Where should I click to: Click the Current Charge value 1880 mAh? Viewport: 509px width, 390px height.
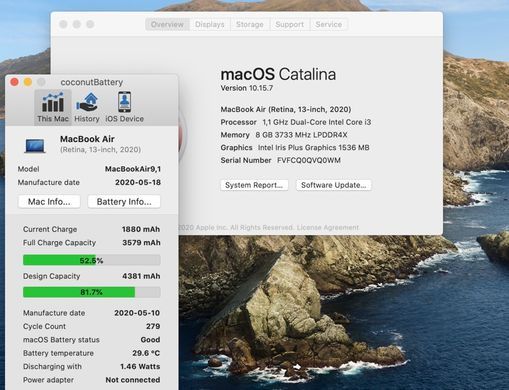(x=141, y=229)
